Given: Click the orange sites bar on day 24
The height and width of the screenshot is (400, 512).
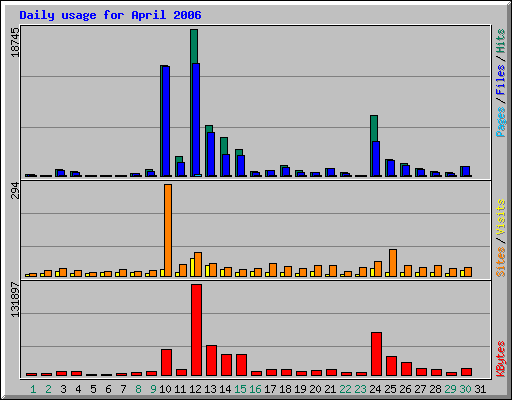Looking at the screenshot, I should 378,269.
